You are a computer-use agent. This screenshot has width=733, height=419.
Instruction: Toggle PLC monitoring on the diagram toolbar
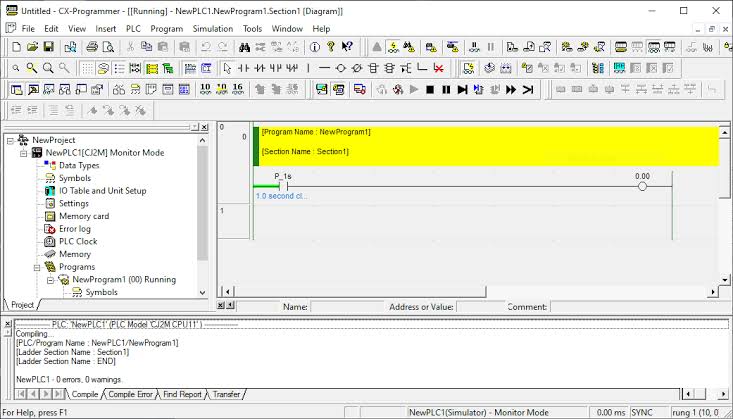click(x=468, y=68)
